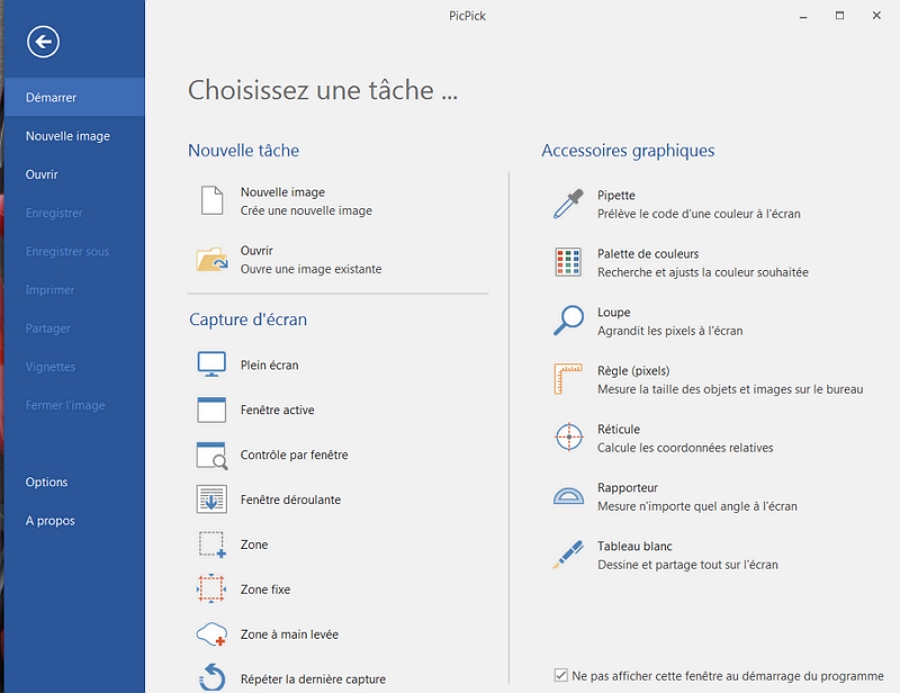Click the greyed Partager sidebar entry
Viewport: 900px width, 693px height.
pyautogui.click(x=74, y=328)
